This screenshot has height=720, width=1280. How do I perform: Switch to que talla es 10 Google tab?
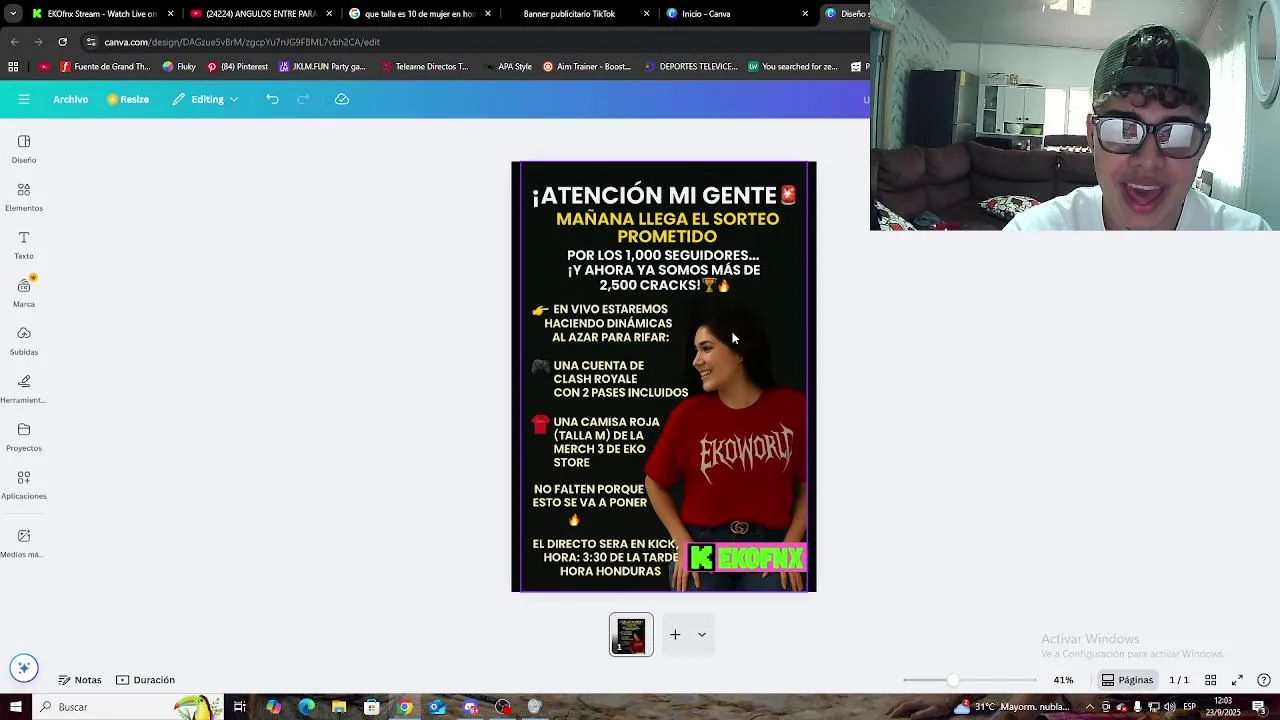[x=419, y=14]
